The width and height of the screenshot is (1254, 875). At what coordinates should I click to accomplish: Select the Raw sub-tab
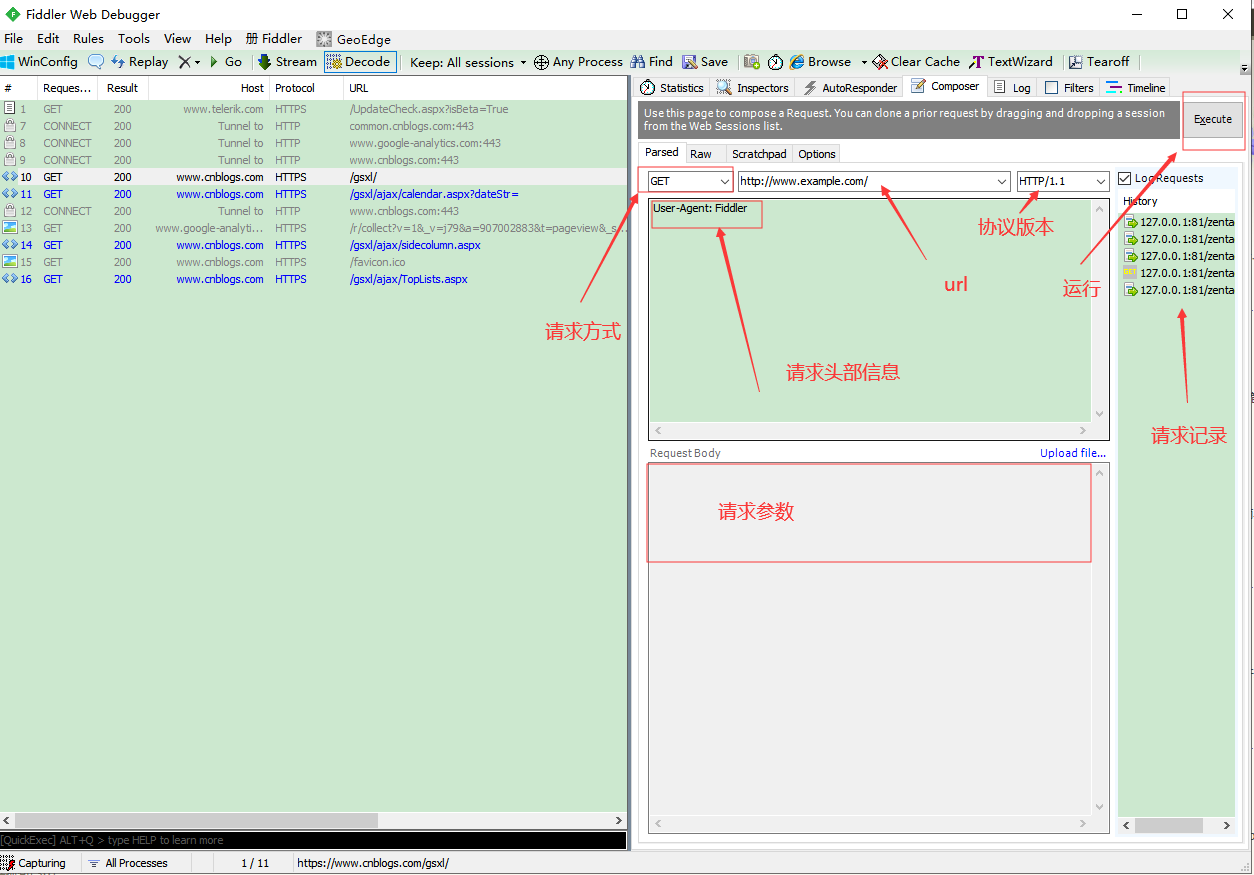pyautogui.click(x=701, y=153)
